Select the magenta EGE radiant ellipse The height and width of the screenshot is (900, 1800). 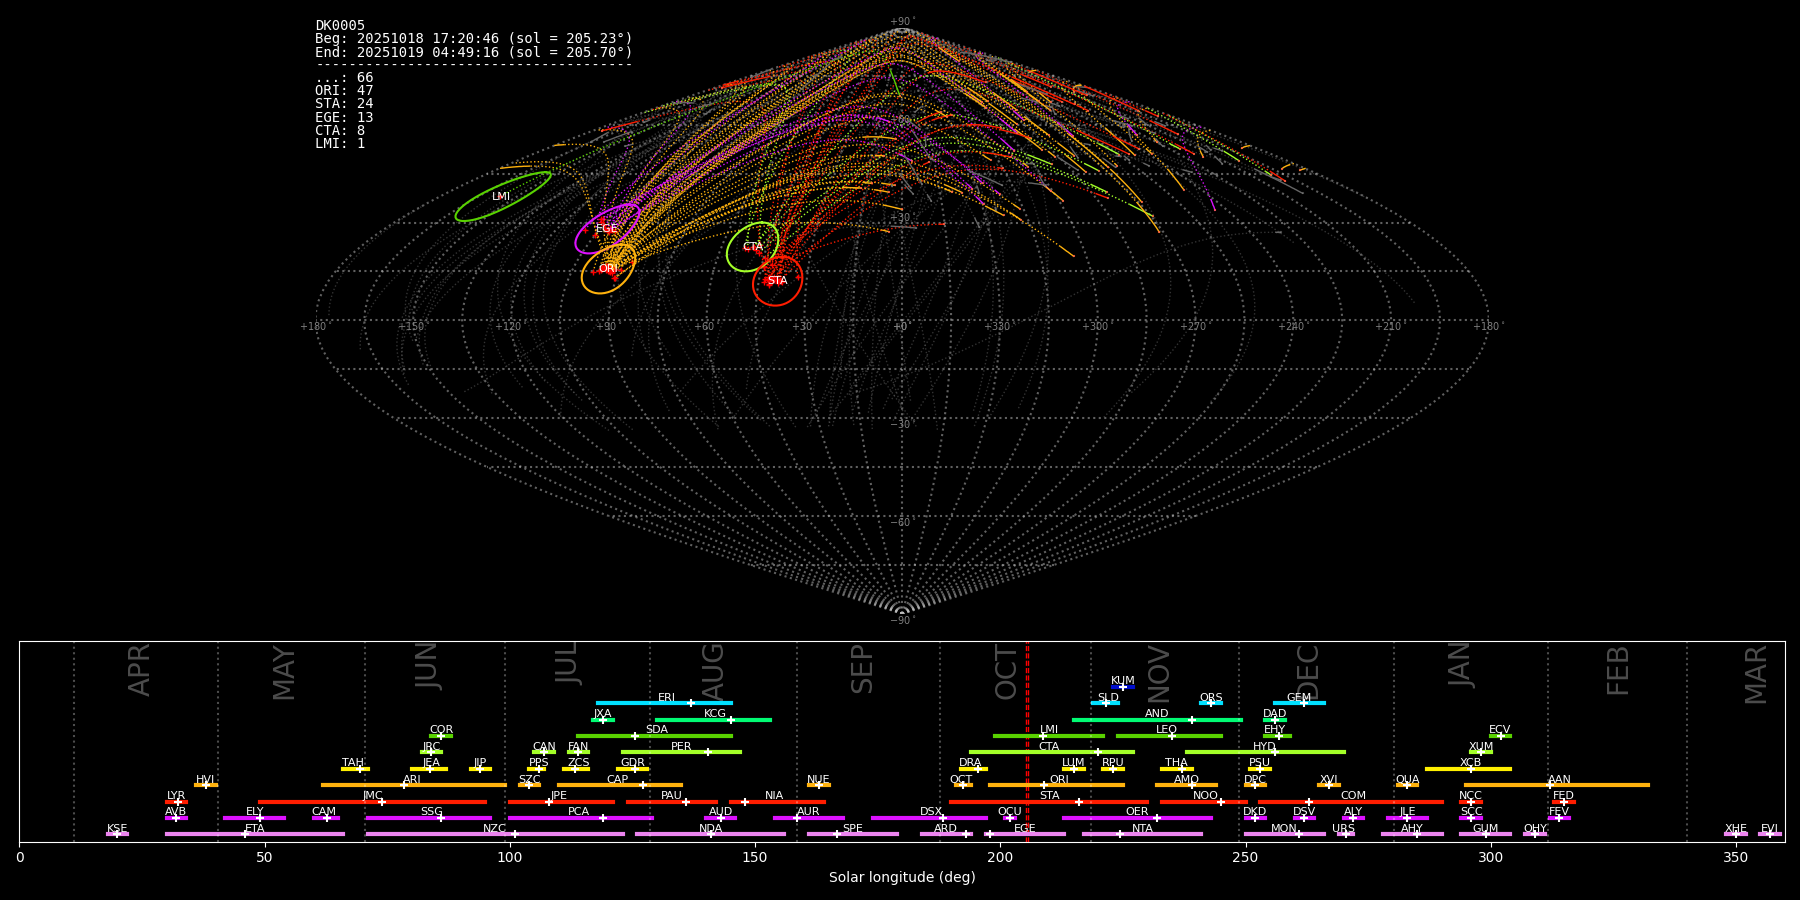pyautogui.click(x=607, y=229)
